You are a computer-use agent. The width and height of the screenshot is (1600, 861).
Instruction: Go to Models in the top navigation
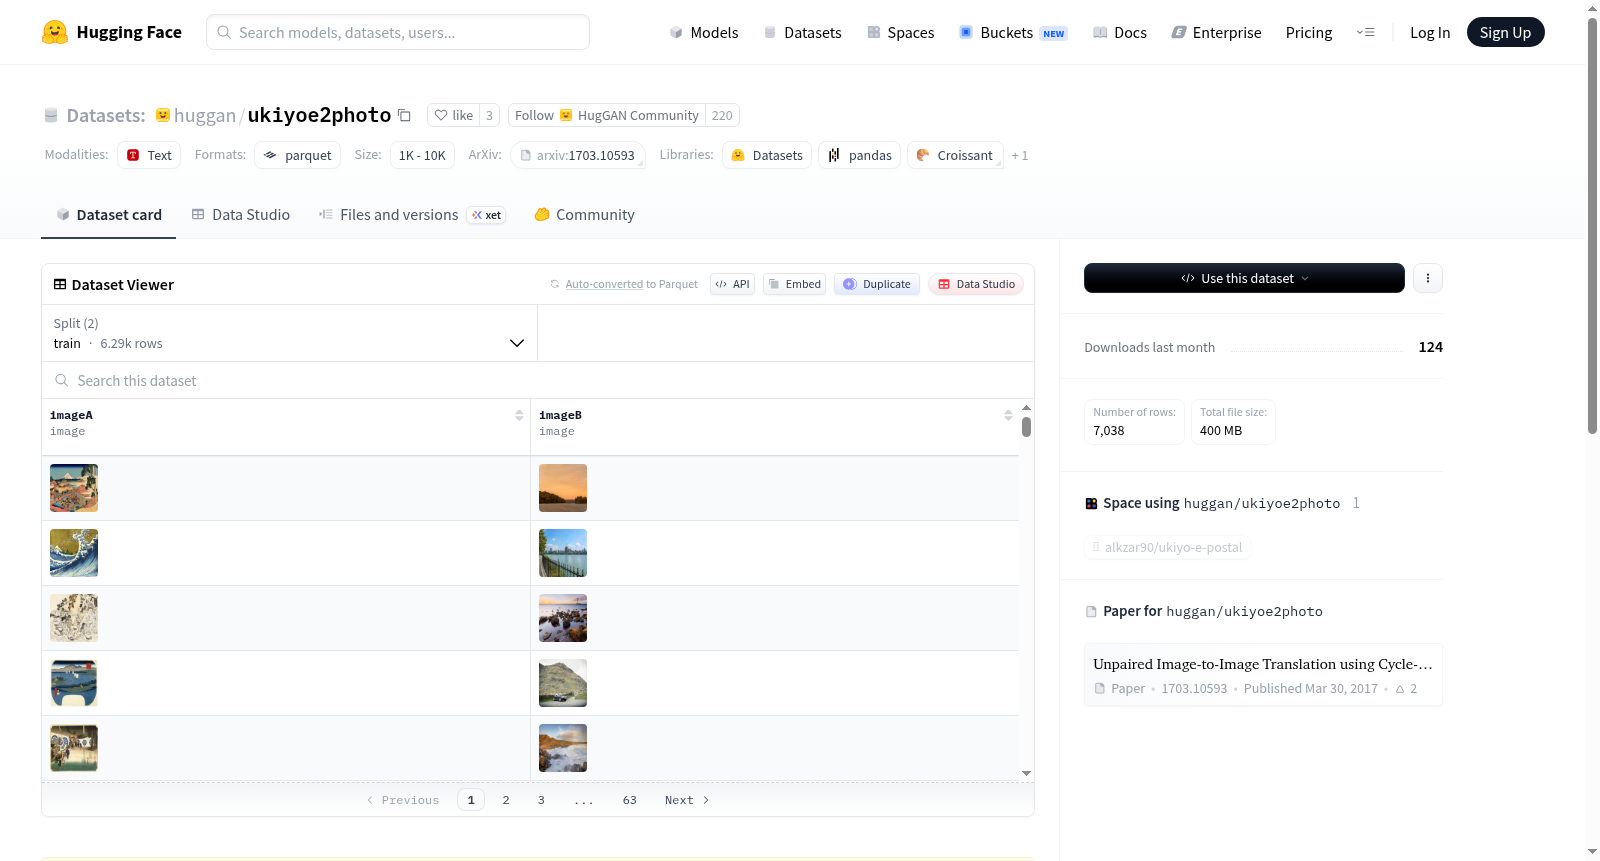704,32
